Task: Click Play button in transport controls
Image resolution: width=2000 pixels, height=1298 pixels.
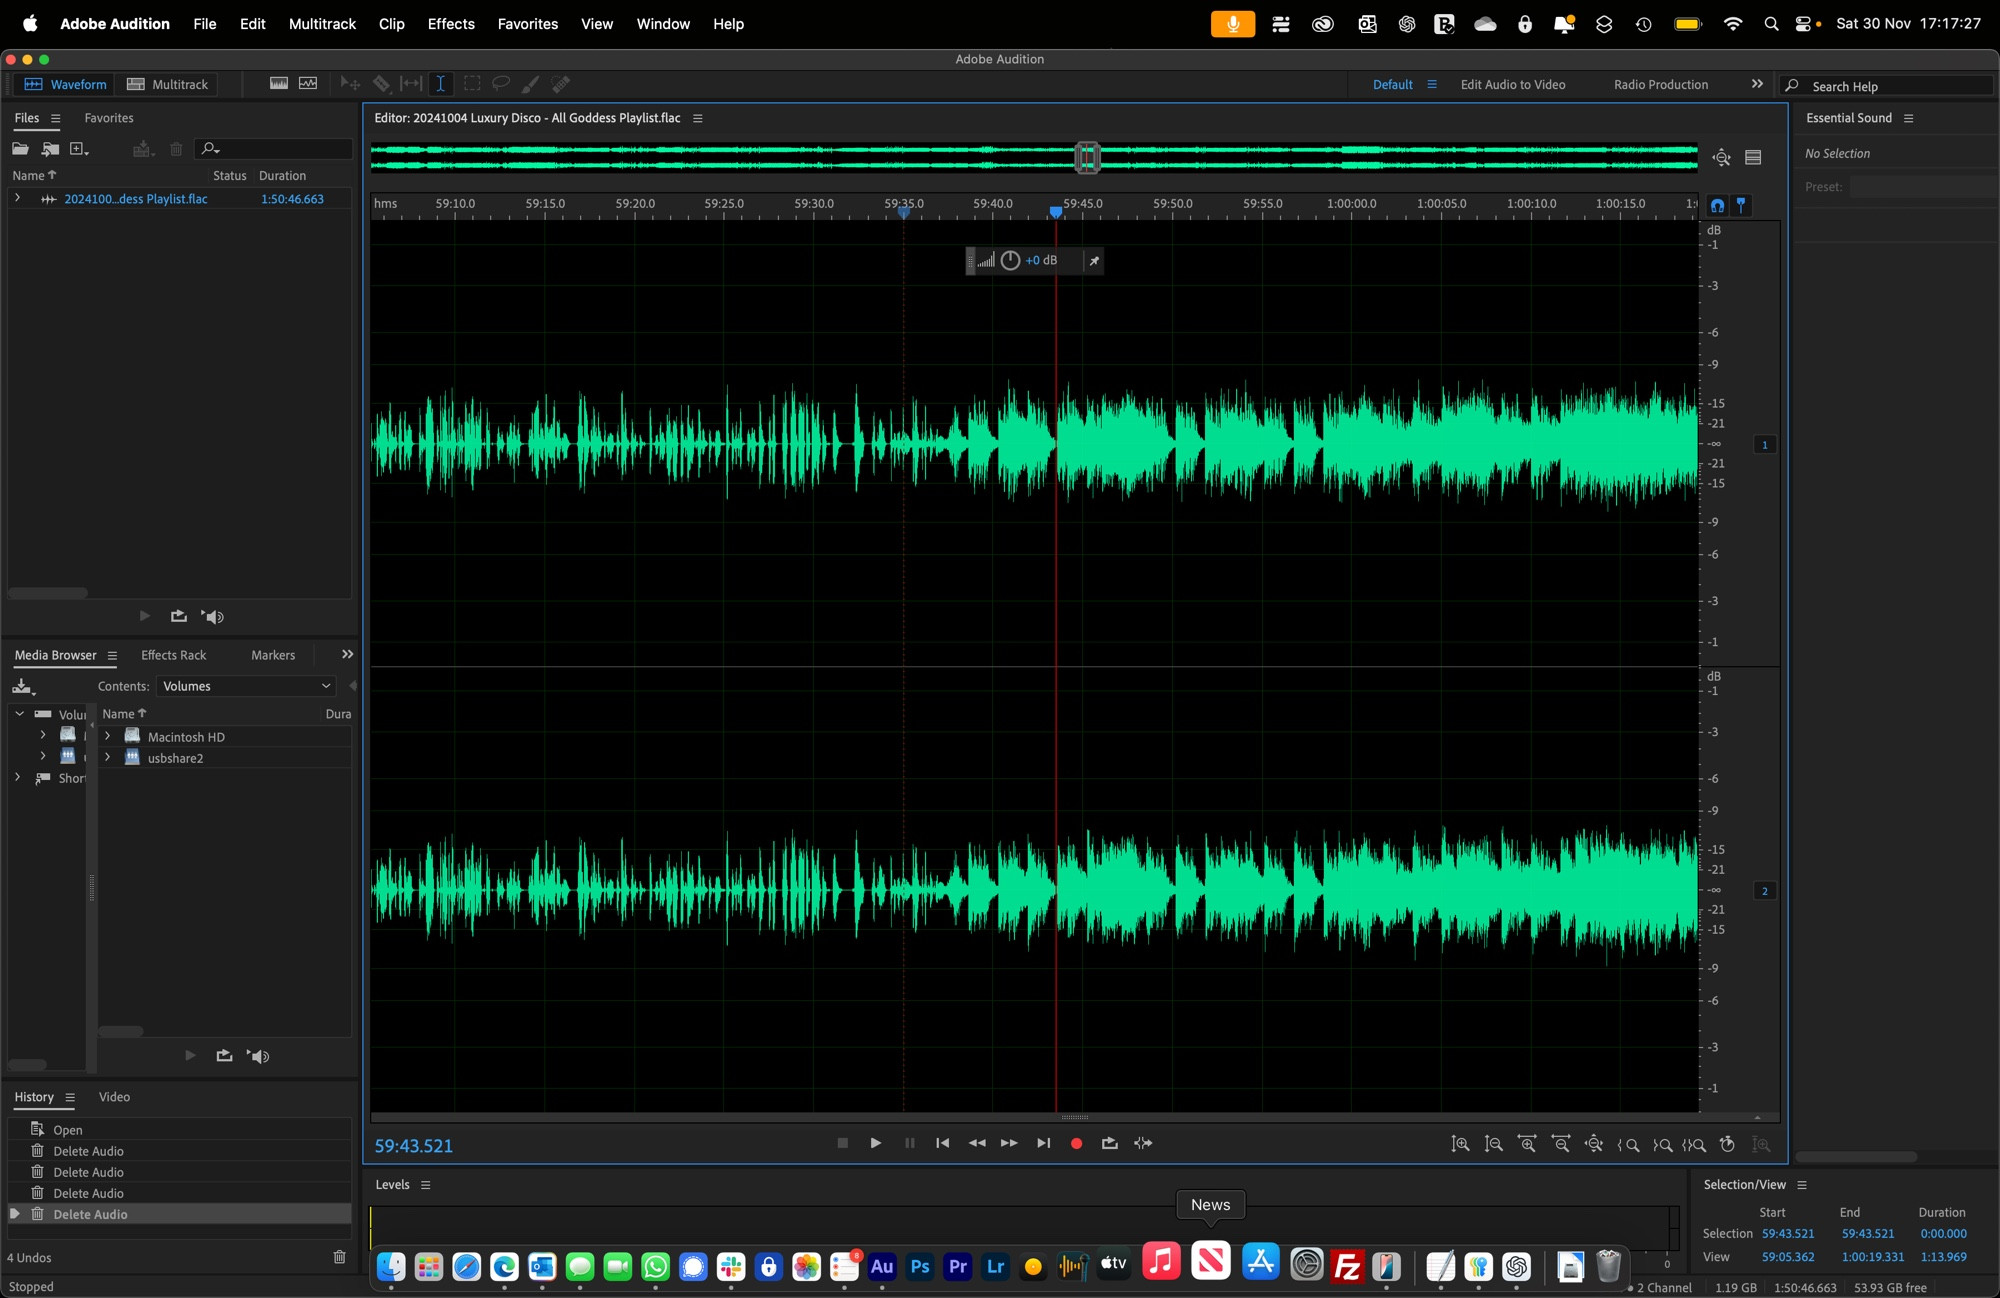Action: (876, 1143)
